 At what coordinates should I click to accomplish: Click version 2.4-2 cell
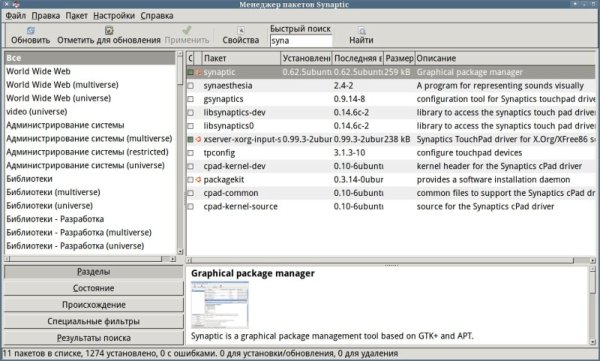point(343,86)
